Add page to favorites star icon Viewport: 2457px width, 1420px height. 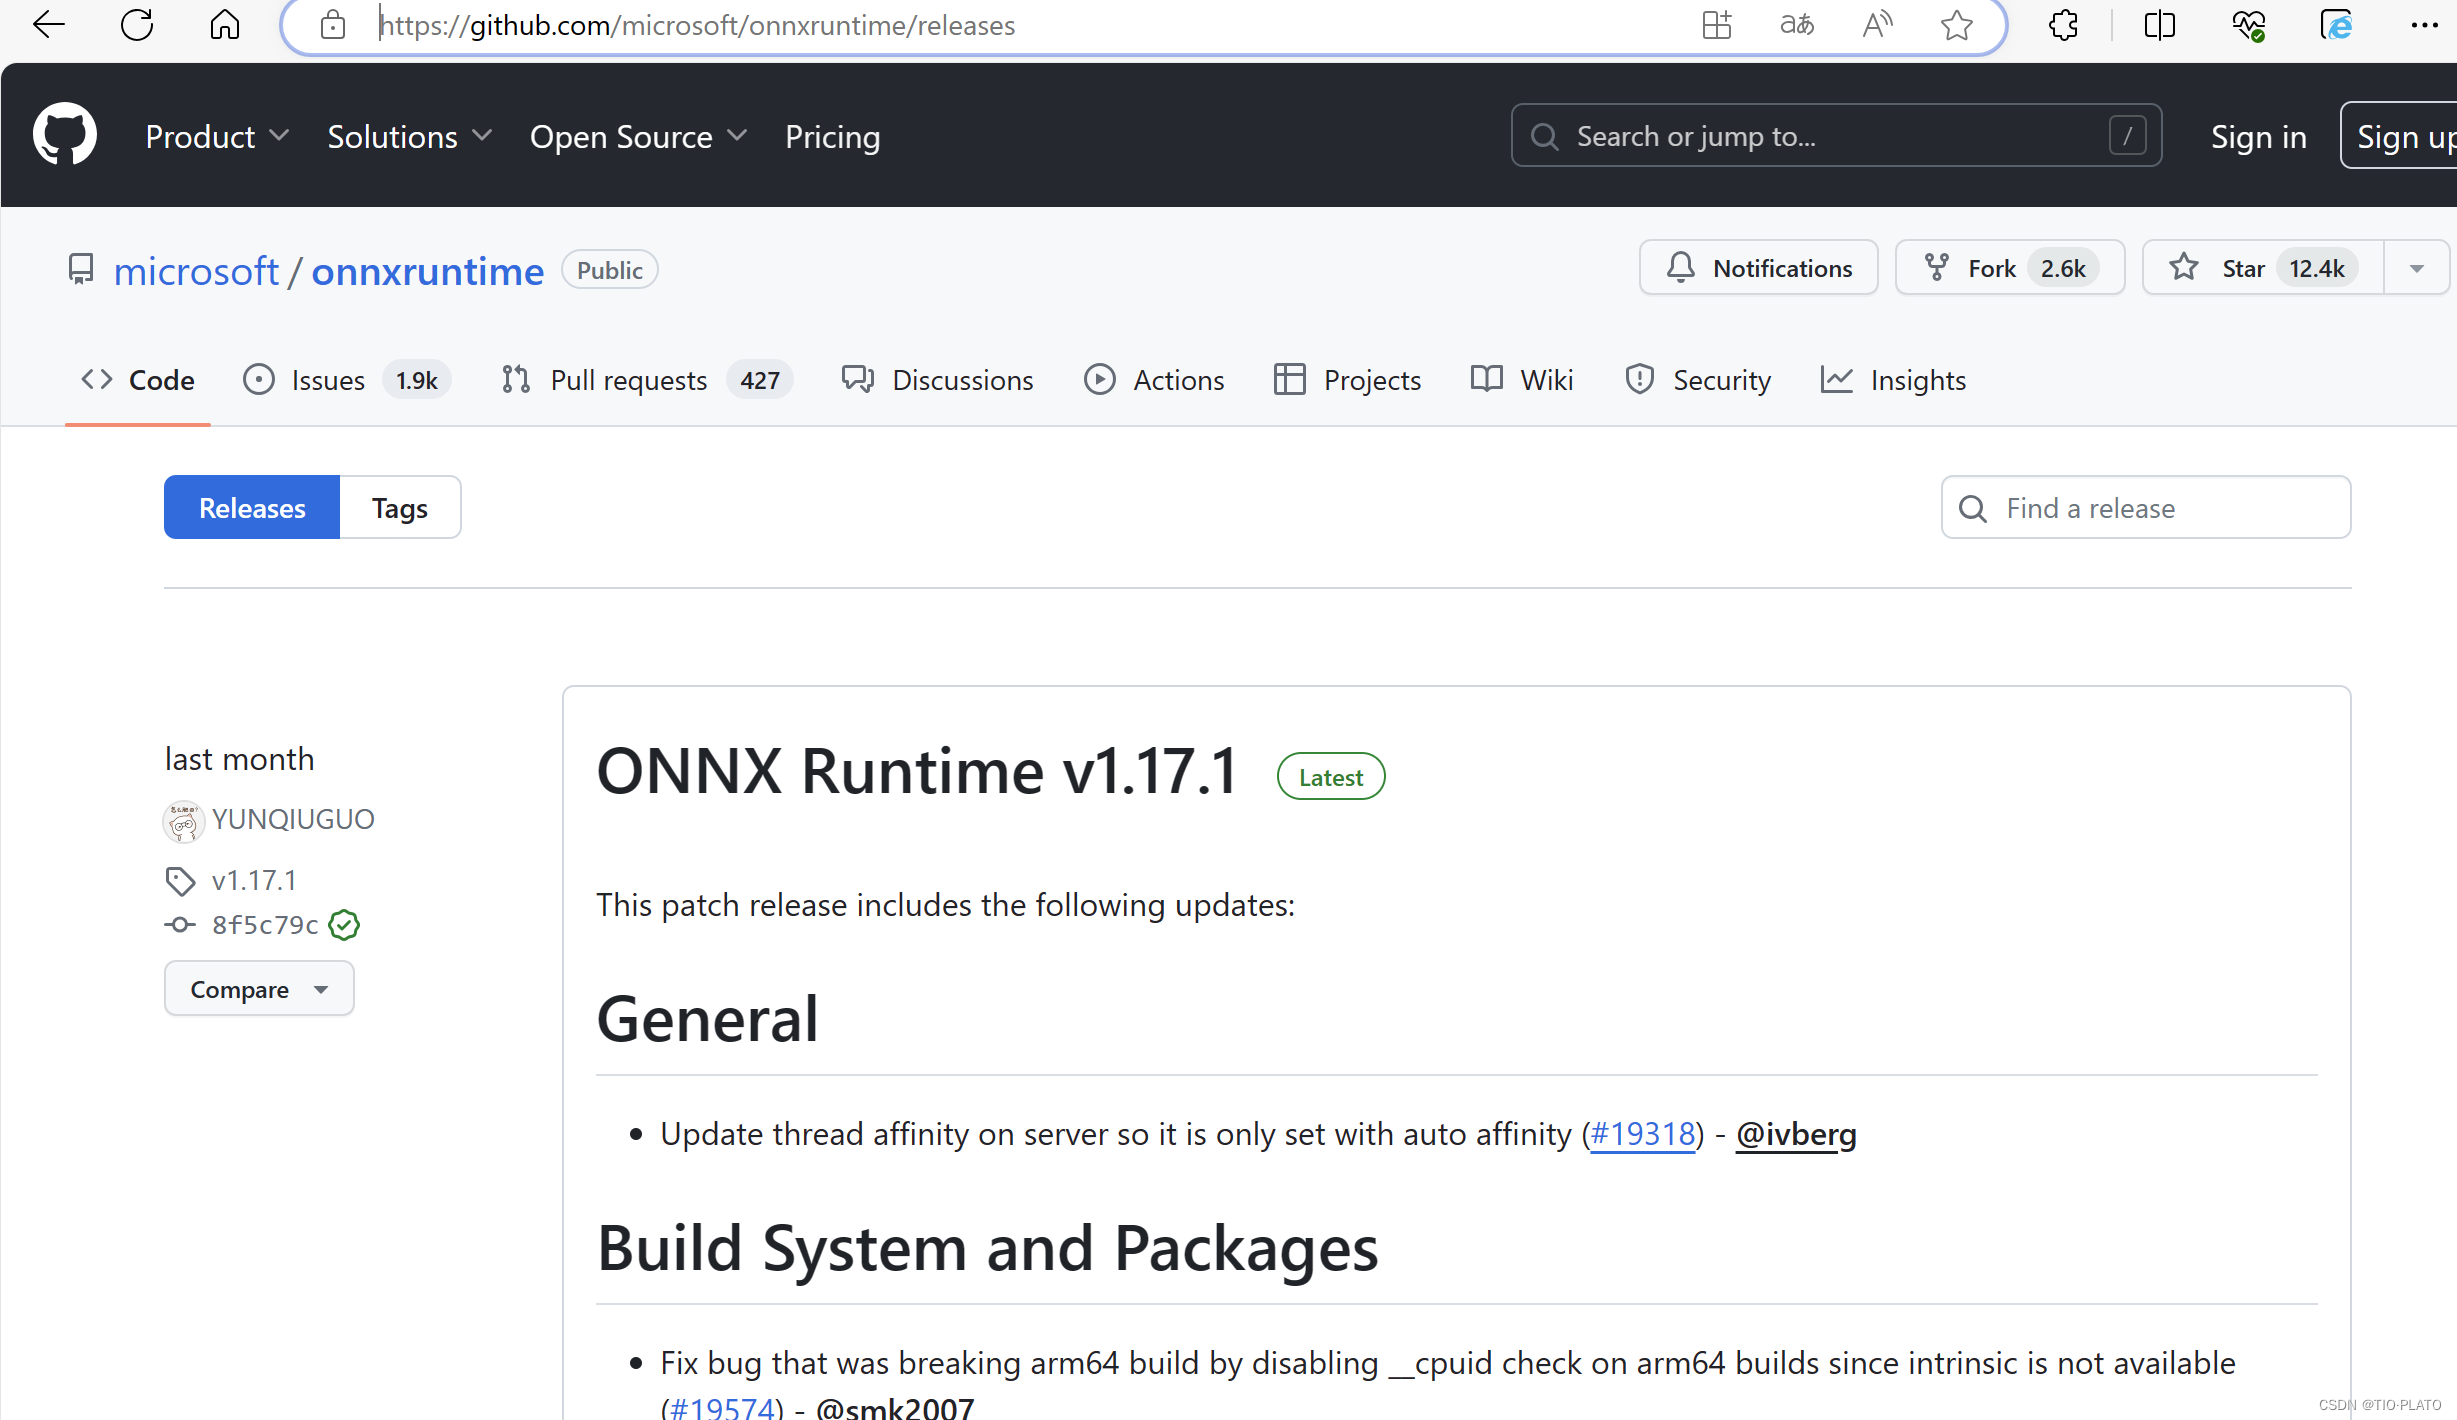pyautogui.click(x=1957, y=25)
